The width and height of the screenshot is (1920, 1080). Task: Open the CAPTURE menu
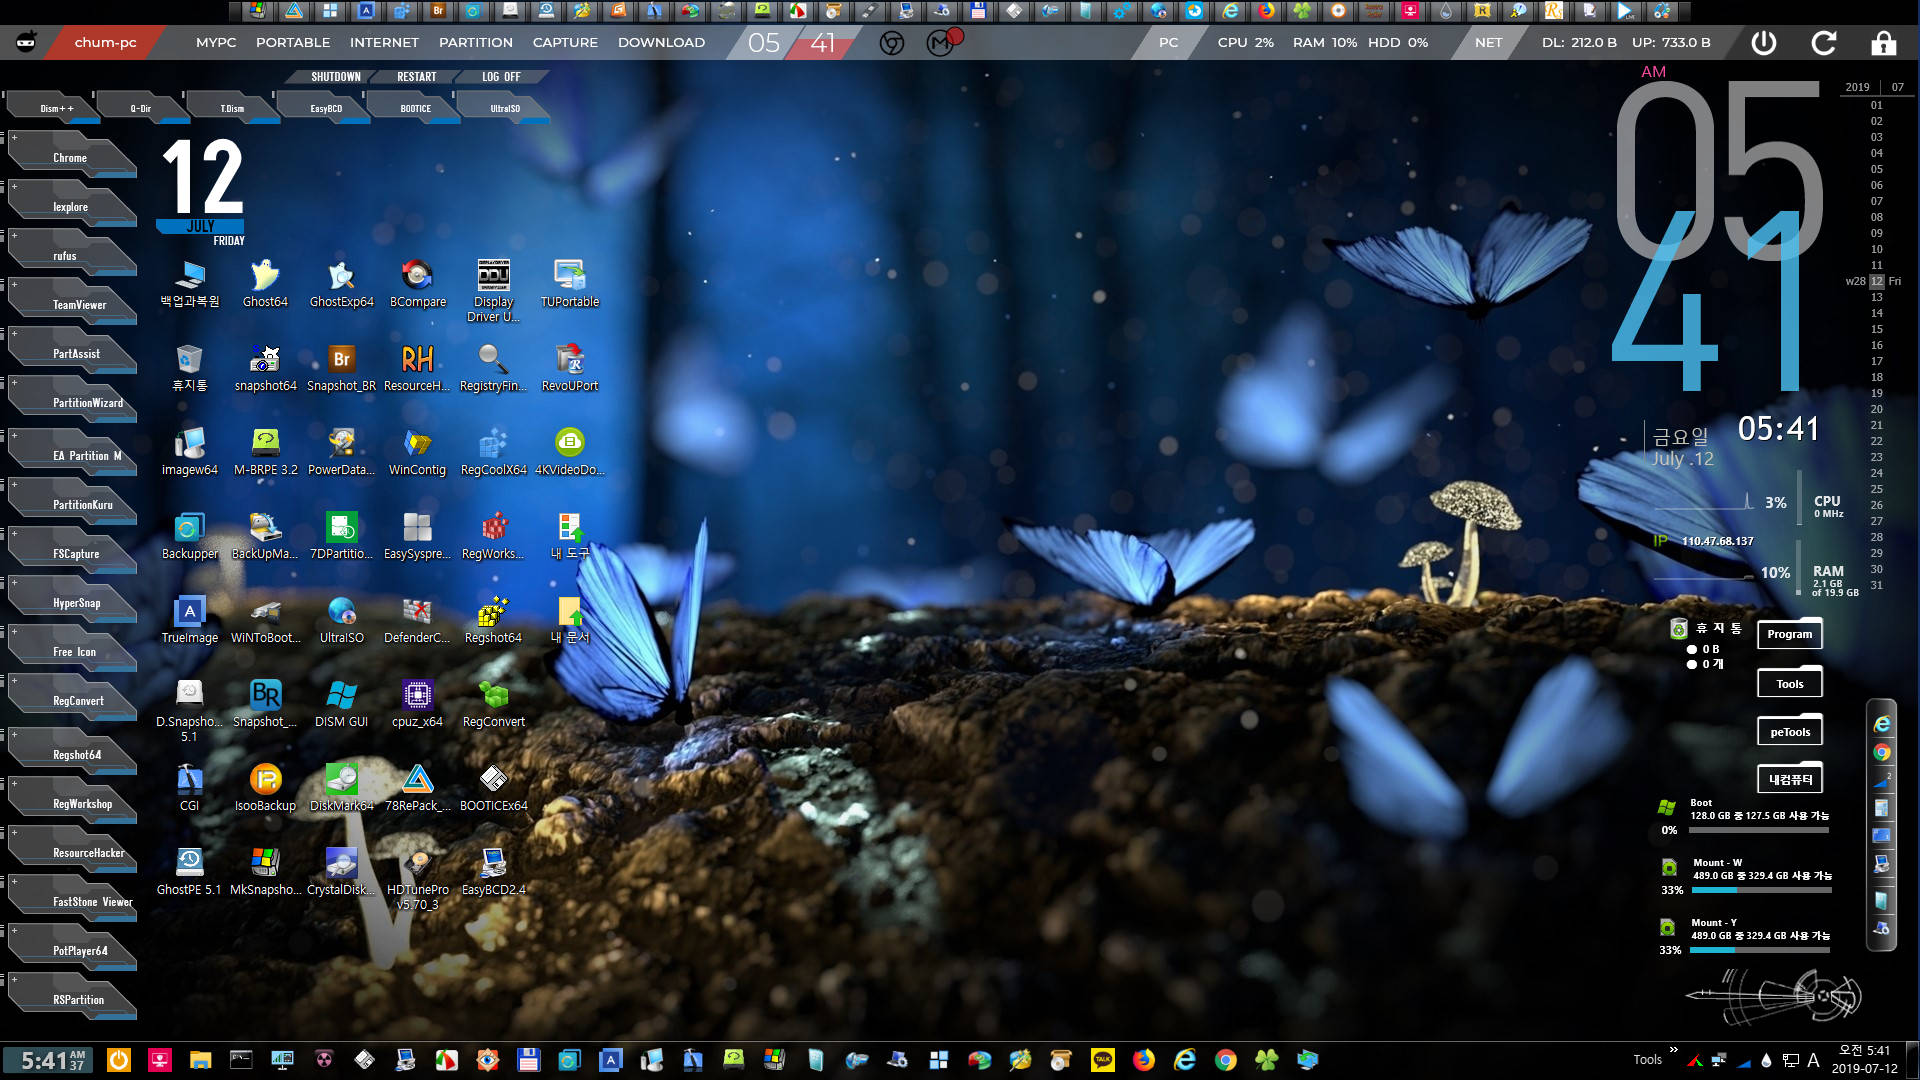[x=565, y=42]
